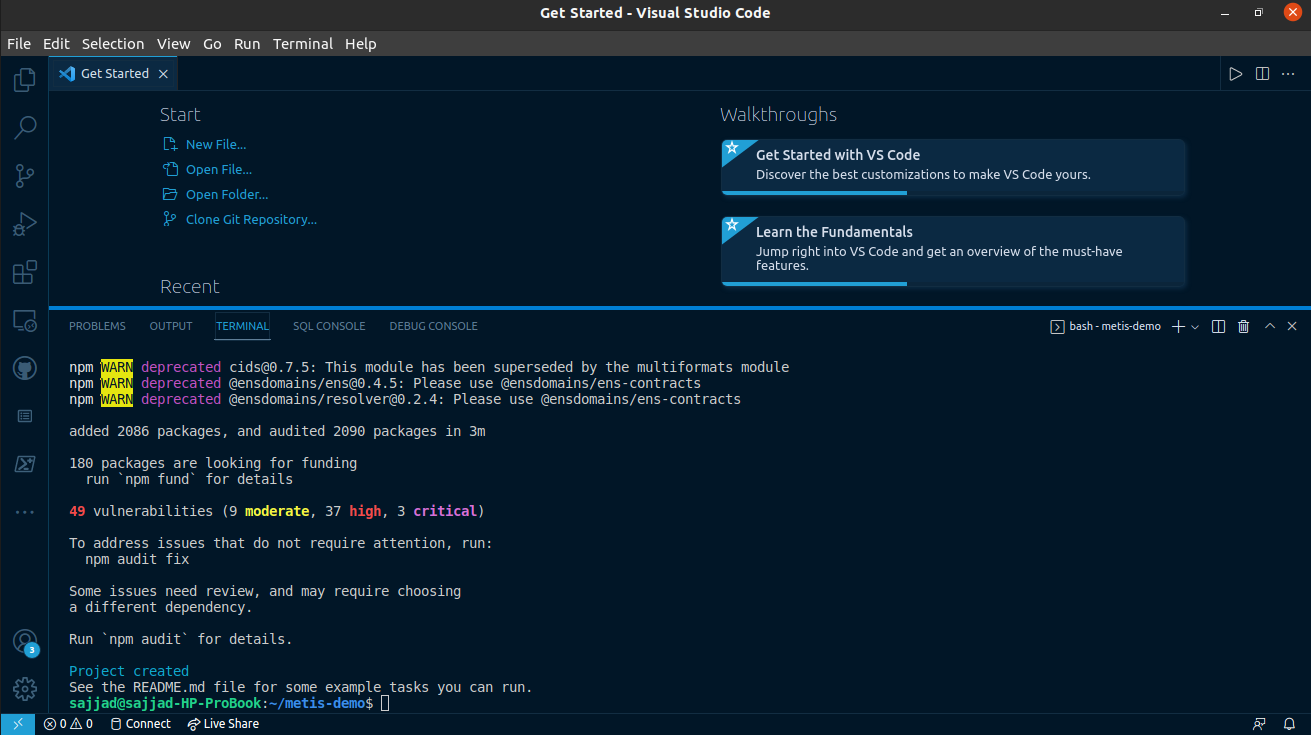Split the editor to the right

click(x=1262, y=74)
